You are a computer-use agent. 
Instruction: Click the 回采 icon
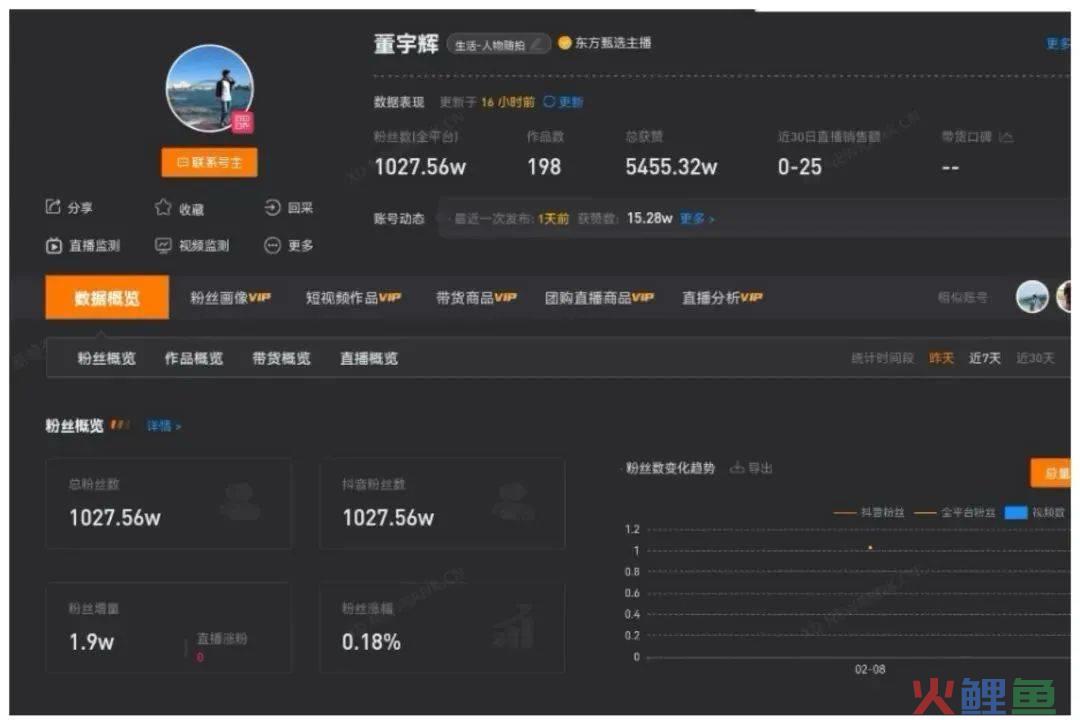point(272,207)
